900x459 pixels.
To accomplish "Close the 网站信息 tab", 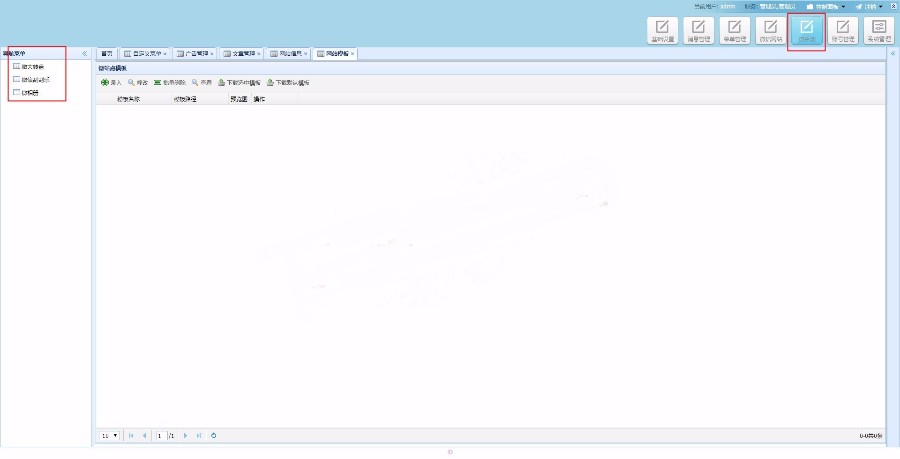I will pos(306,54).
